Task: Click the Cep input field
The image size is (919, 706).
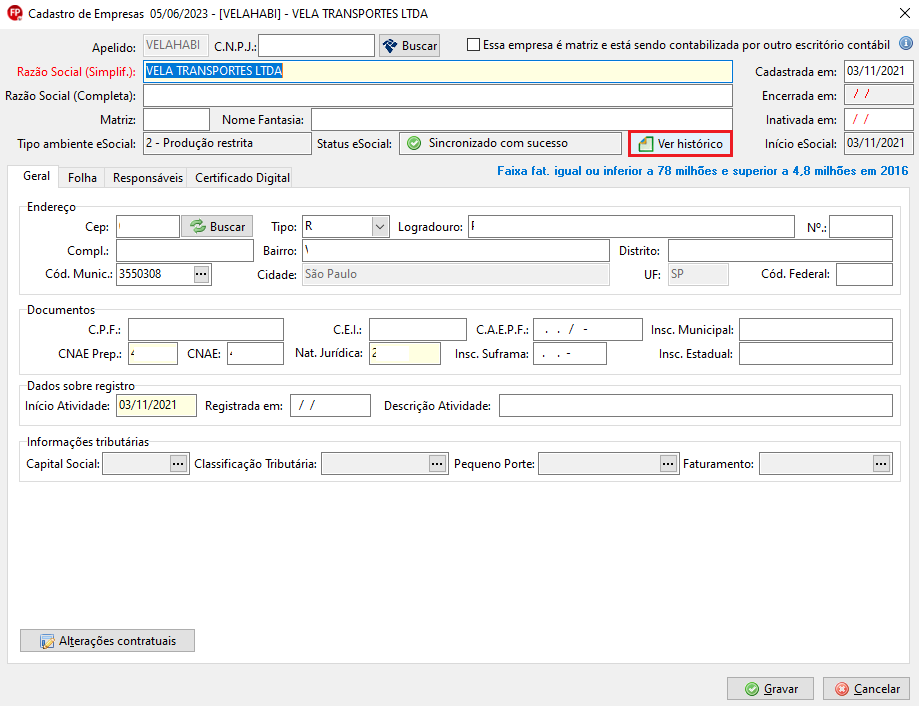Action: click(x=148, y=226)
